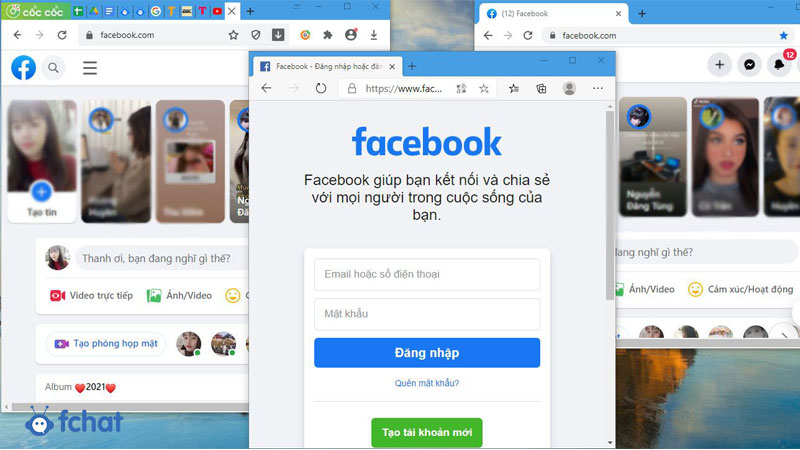Click the scroll down arrow in Edge page
The height and width of the screenshot is (450, 800).
pos(610,443)
